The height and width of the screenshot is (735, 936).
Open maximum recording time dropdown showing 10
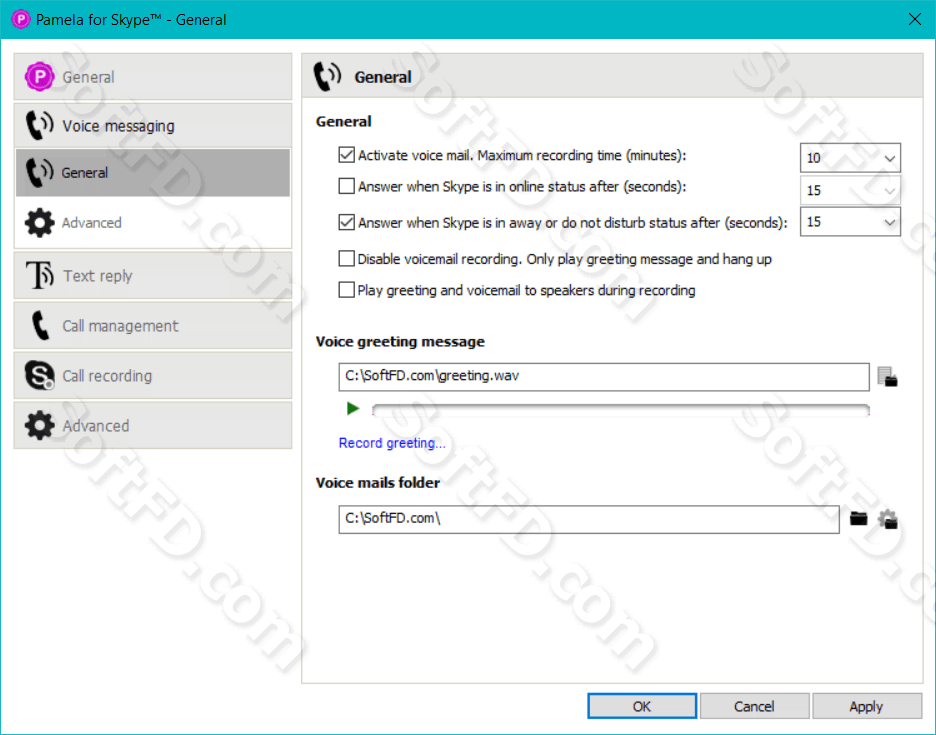[x=850, y=158]
